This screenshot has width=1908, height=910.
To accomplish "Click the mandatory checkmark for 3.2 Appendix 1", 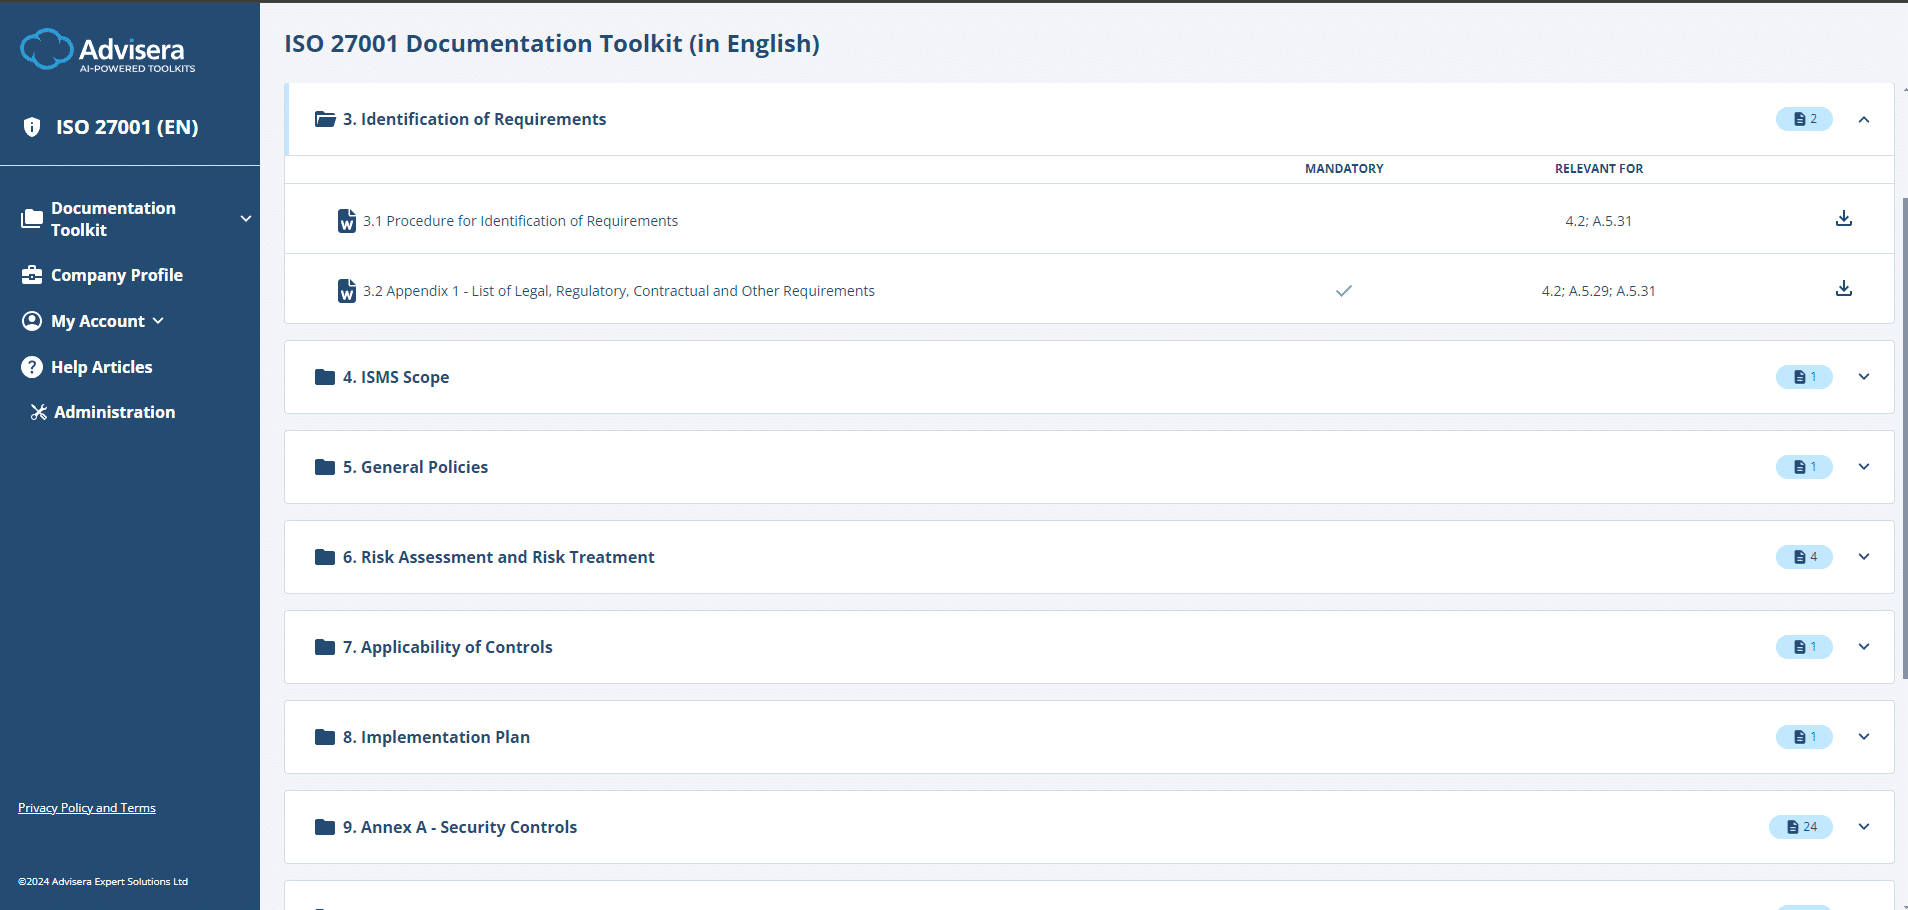I will coord(1343,291).
